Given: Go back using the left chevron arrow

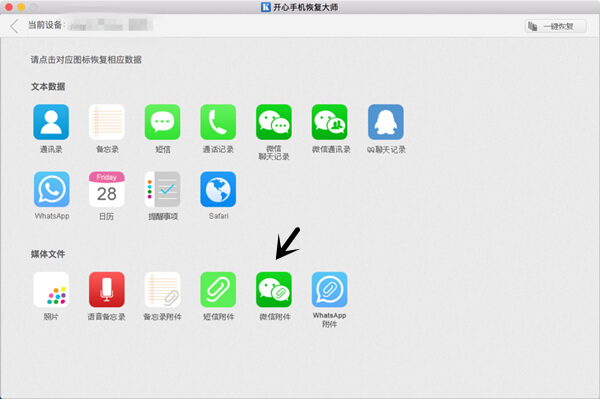Looking at the screenshot, I should coord(15,26).
